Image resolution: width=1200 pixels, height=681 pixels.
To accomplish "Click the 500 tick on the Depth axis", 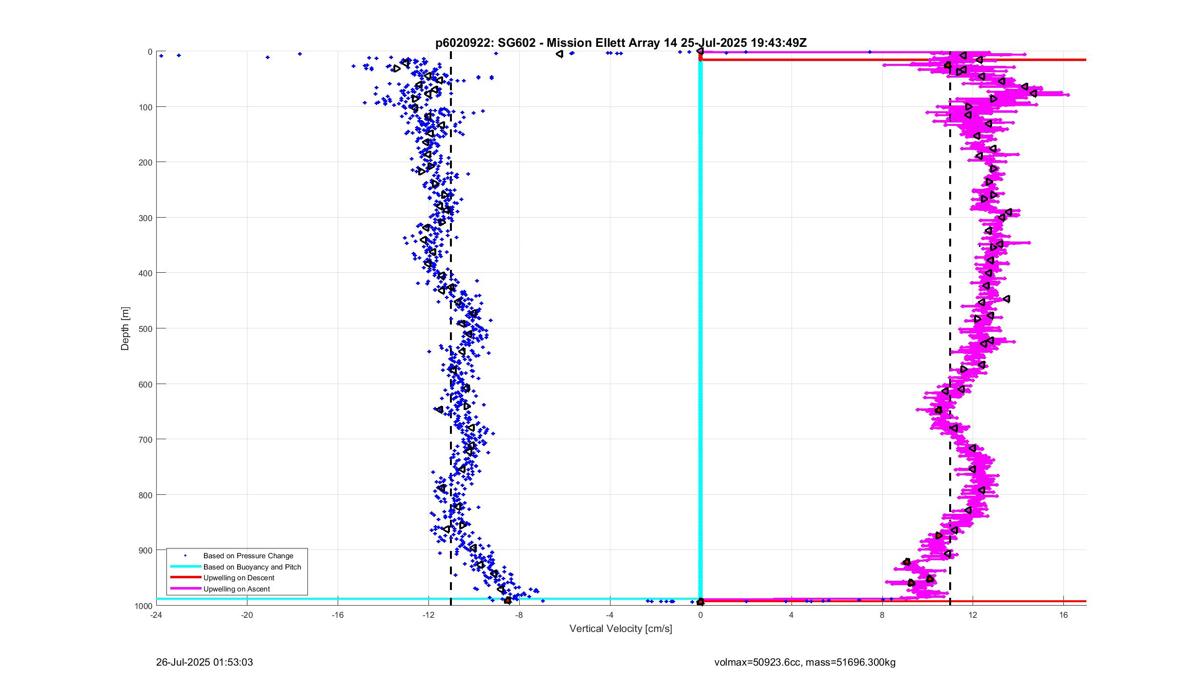I will (x=145, y=329).
